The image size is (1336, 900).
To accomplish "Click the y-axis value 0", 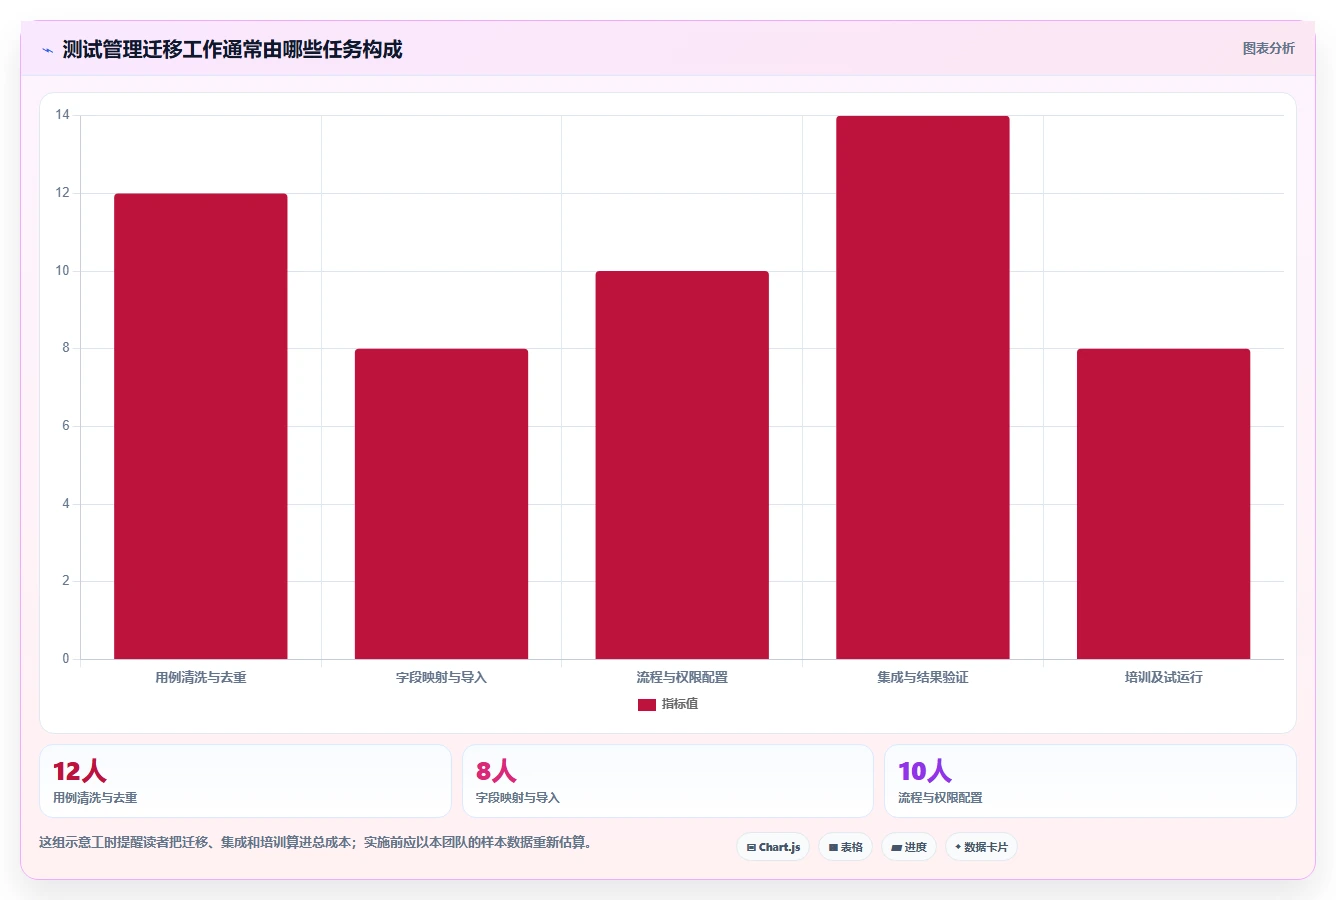I will (66, 658).
